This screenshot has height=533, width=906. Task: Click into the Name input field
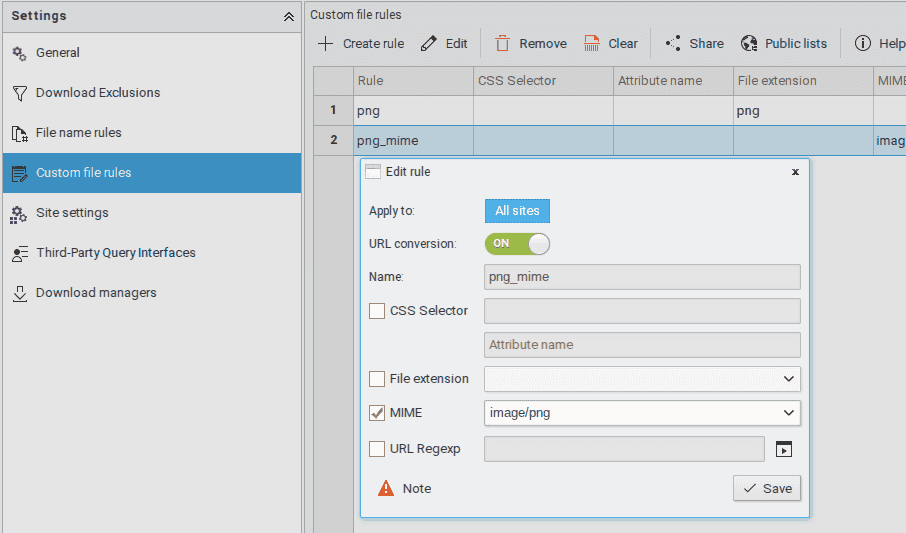642,277
